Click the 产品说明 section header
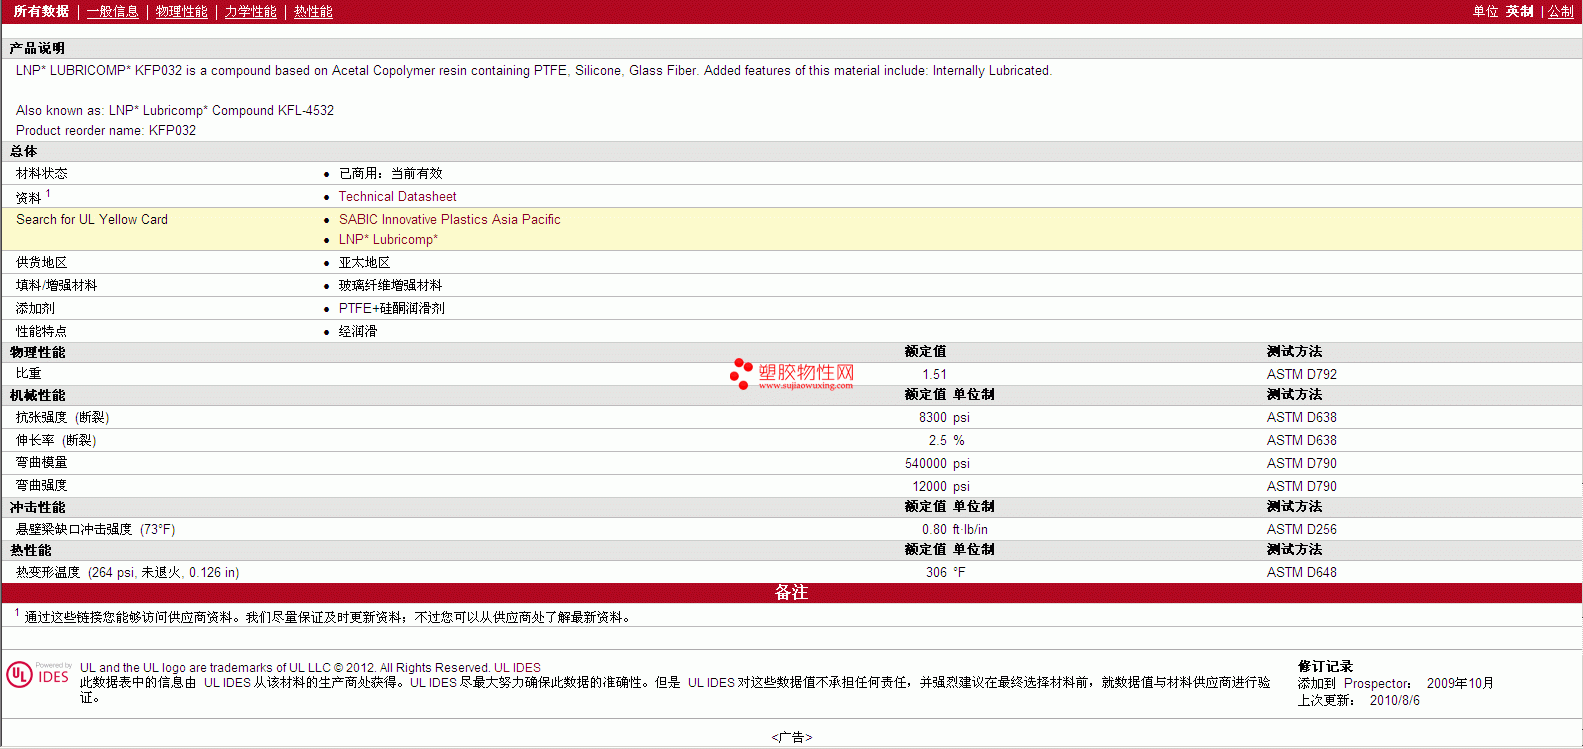The width and height of the screenshot is (1583, 749). click(x=37, y=48)
